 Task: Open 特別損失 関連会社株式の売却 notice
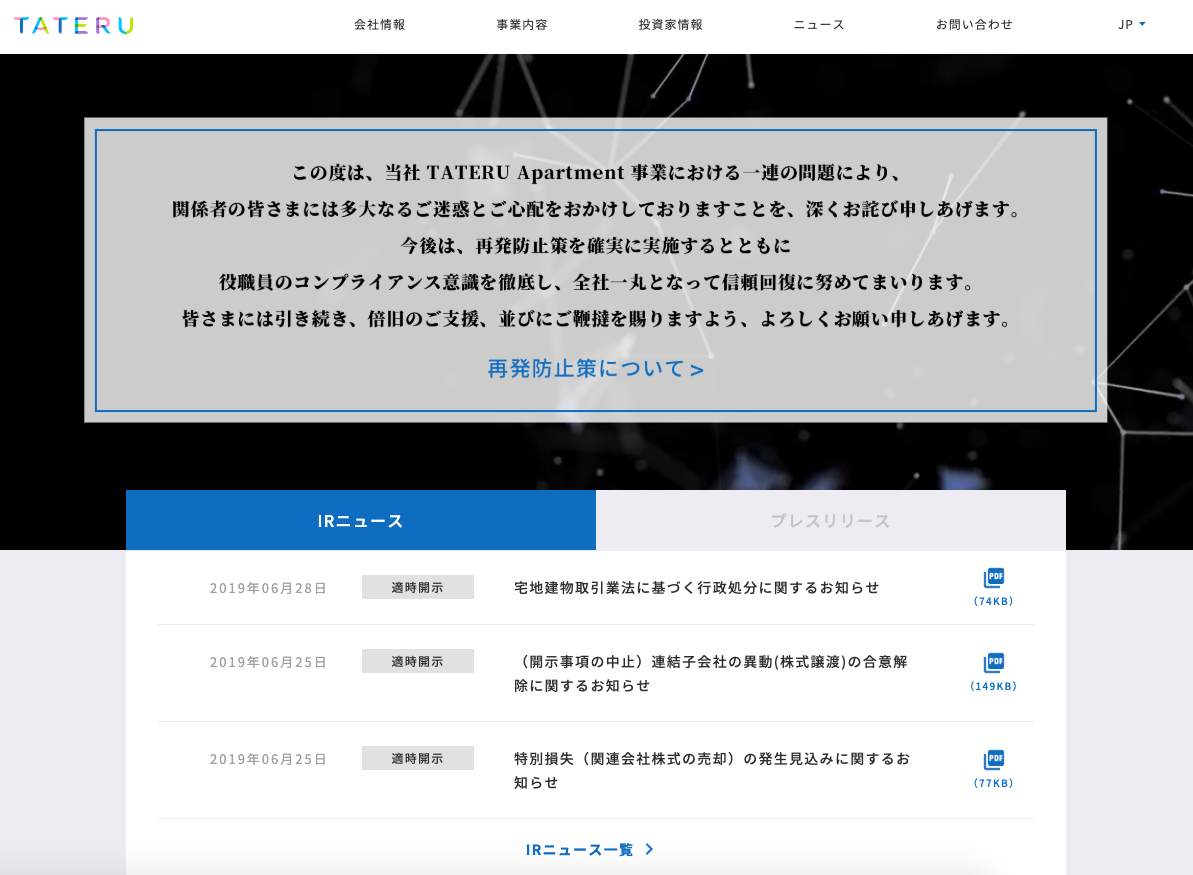(711, 770)
